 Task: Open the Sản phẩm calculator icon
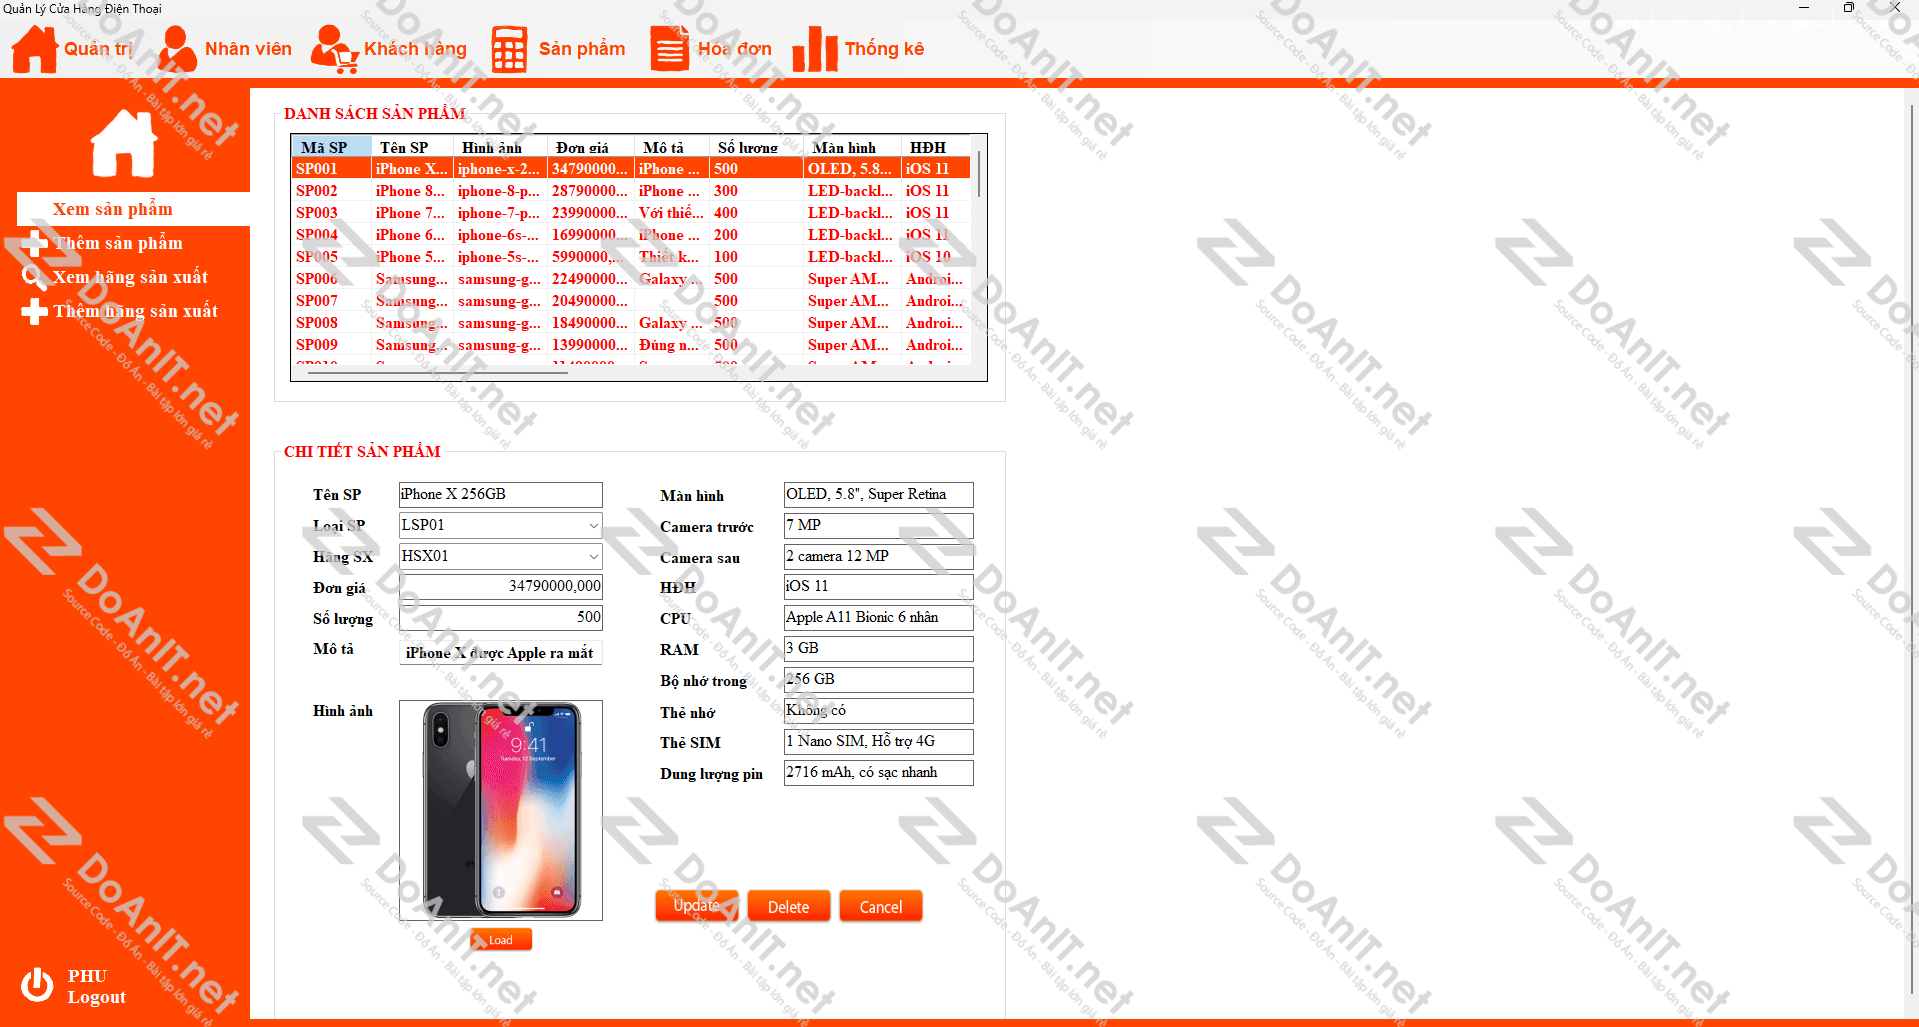point(509,49)
